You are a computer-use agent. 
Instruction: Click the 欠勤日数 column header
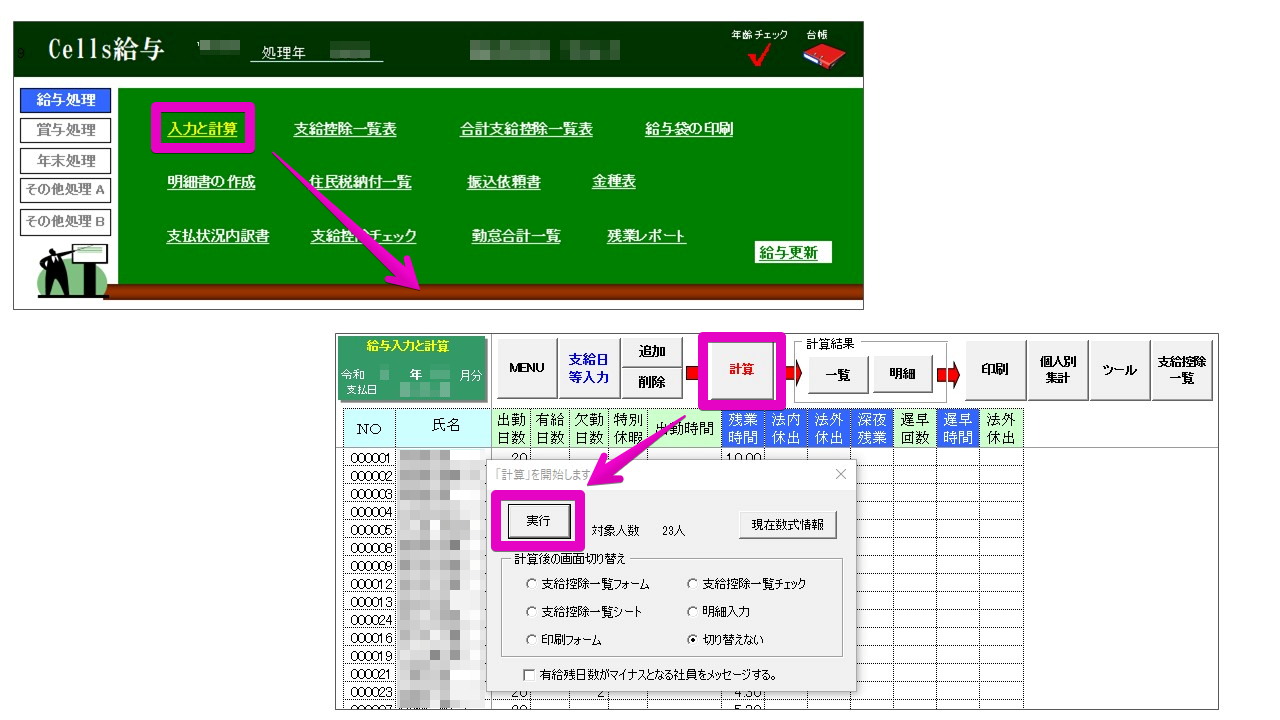point(588,428)
